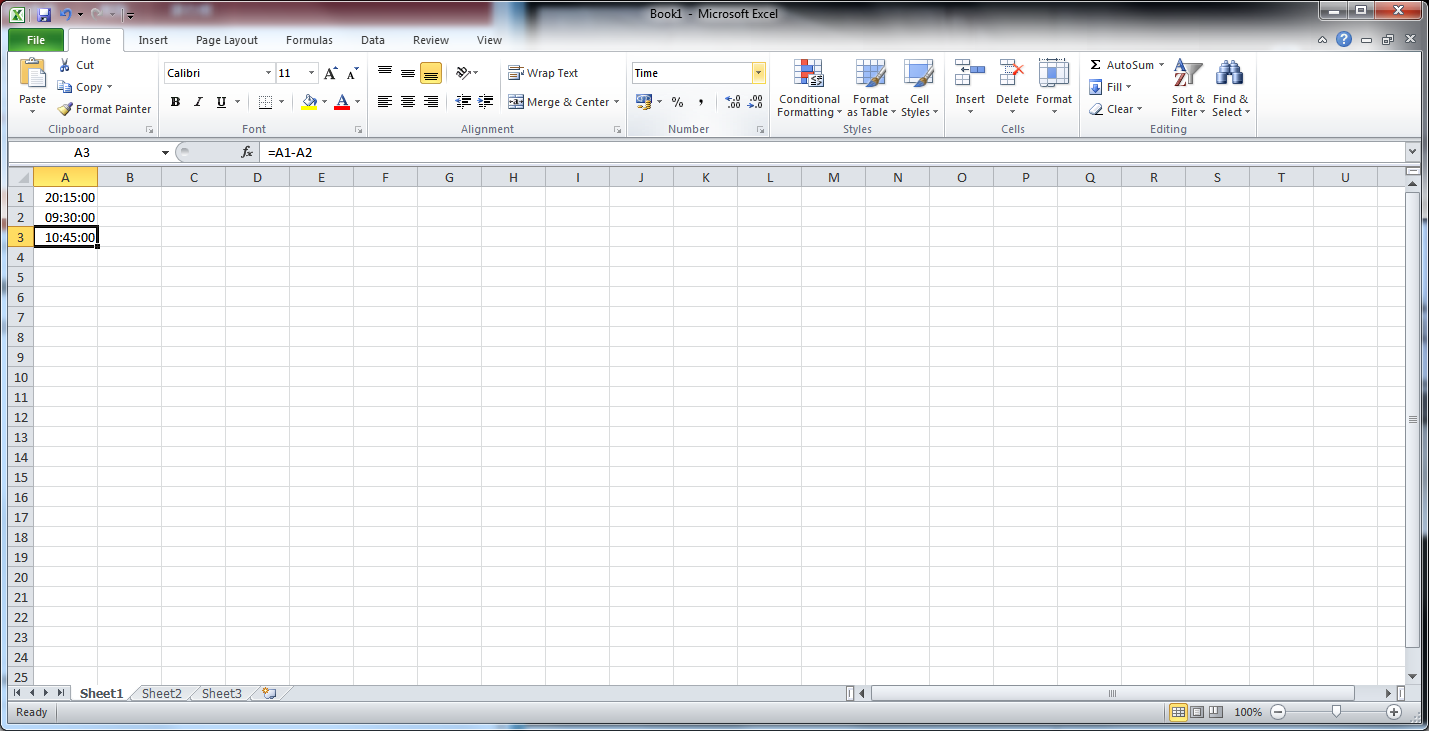This screenshot has width=1429, height=731.
Task: Open the Formulas ribbon tab
Action: tap(309, 40)
